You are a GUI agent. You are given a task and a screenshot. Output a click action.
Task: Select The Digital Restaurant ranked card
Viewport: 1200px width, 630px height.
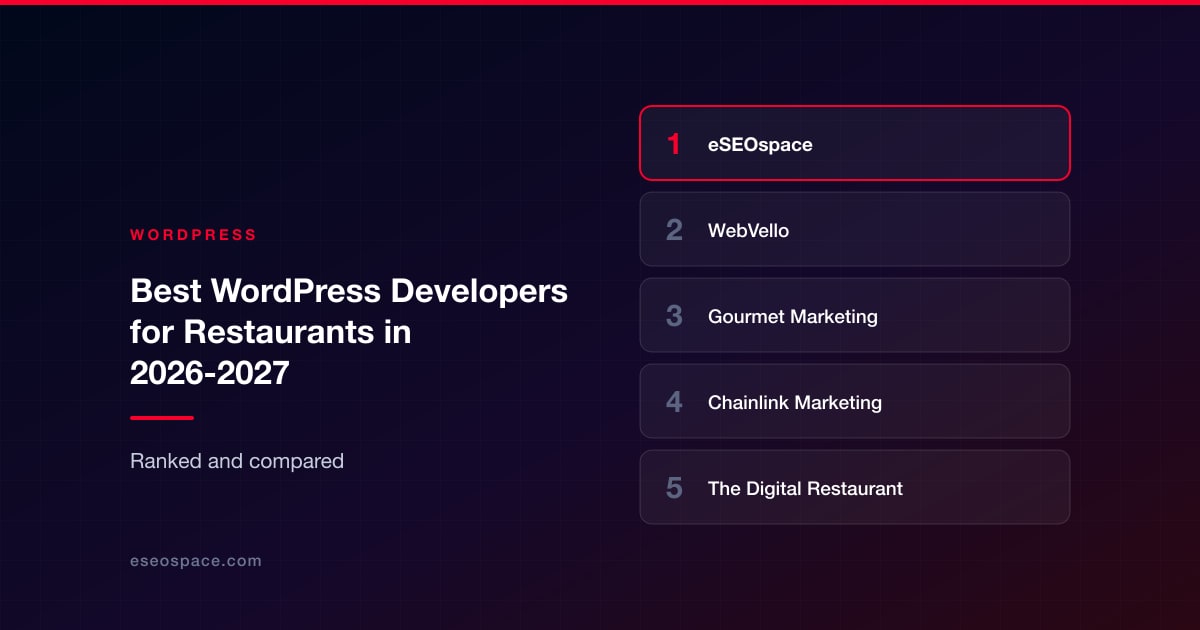tap(855, 487)
